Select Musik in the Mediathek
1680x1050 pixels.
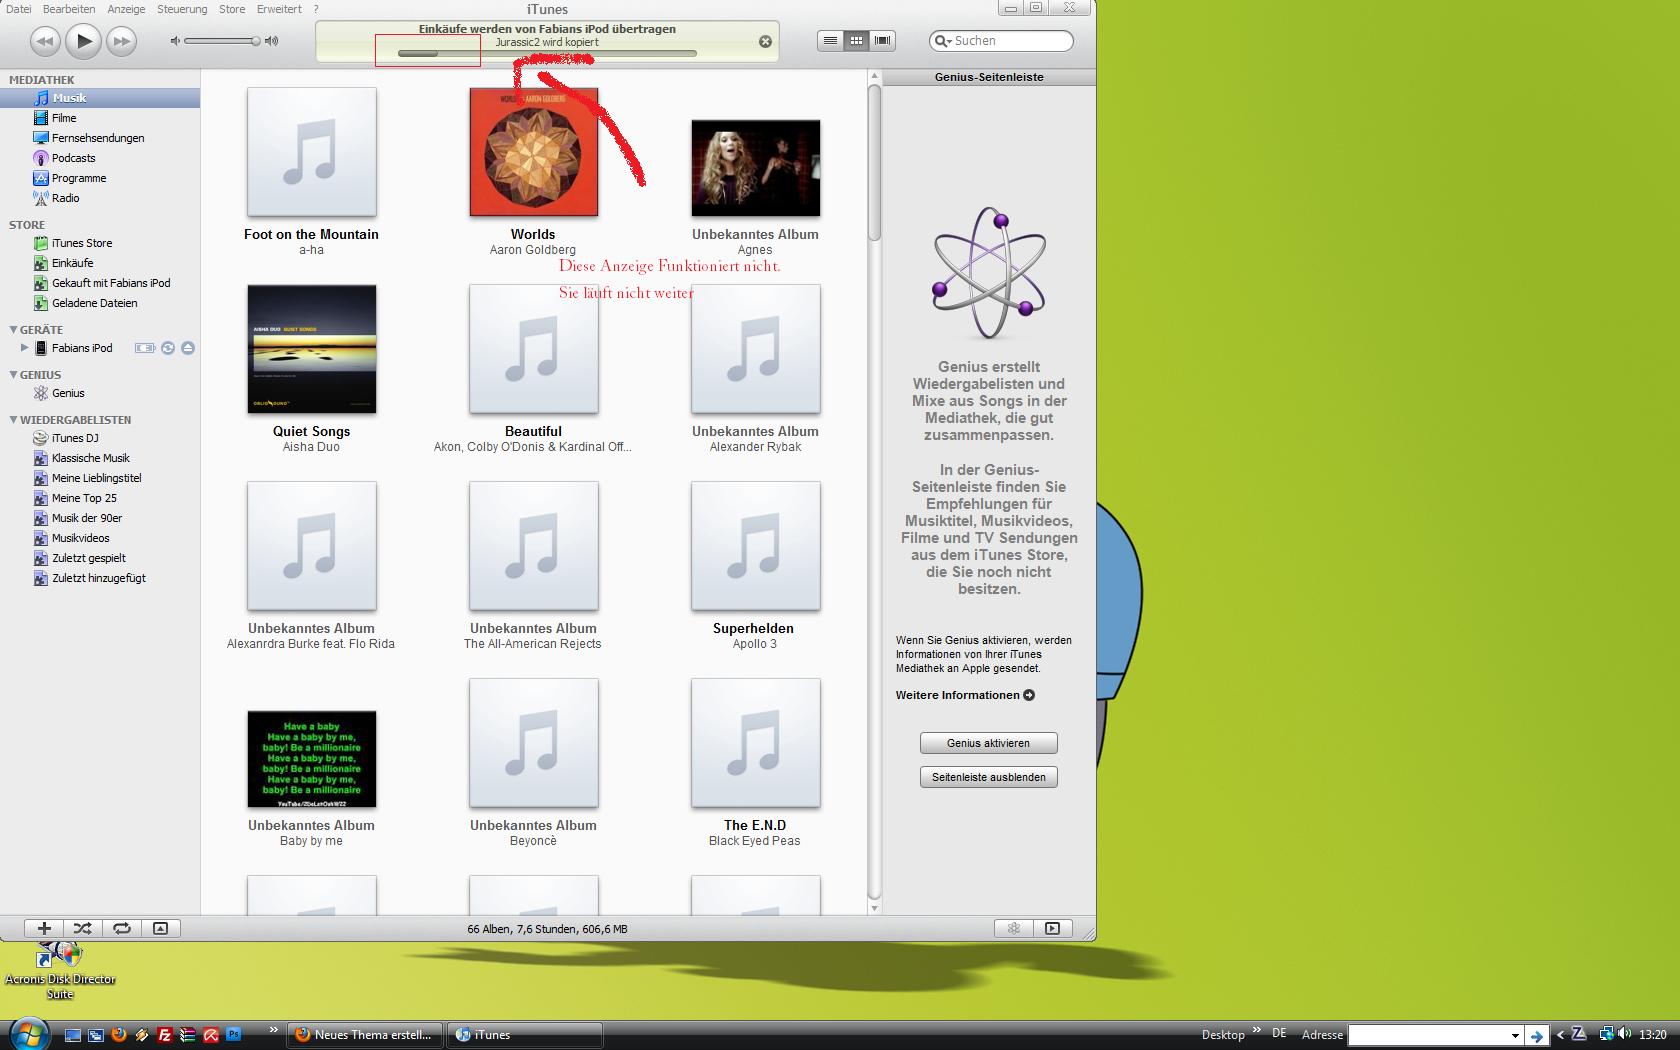tap(100, 98)
